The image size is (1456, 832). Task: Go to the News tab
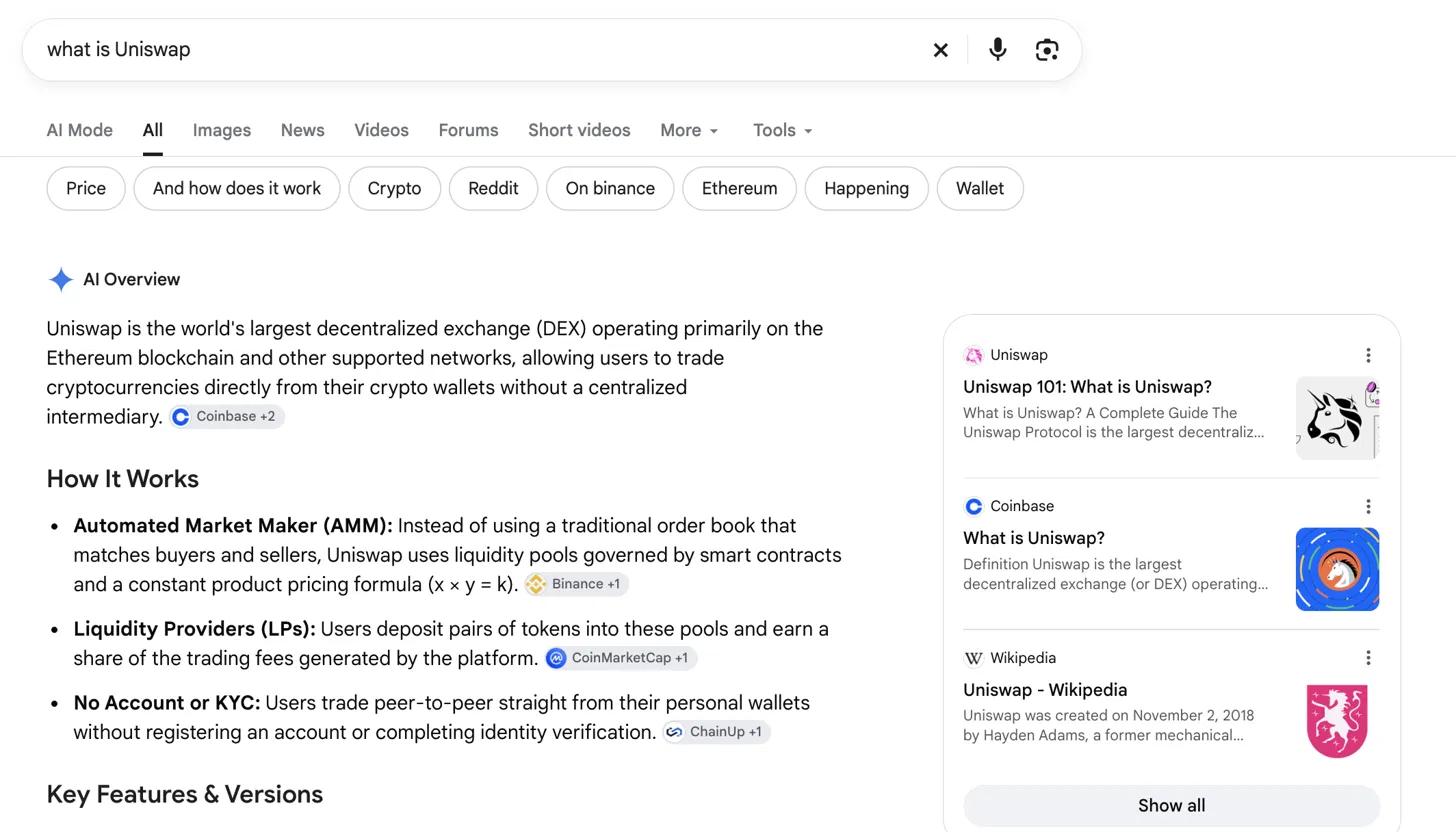(302, 131)
